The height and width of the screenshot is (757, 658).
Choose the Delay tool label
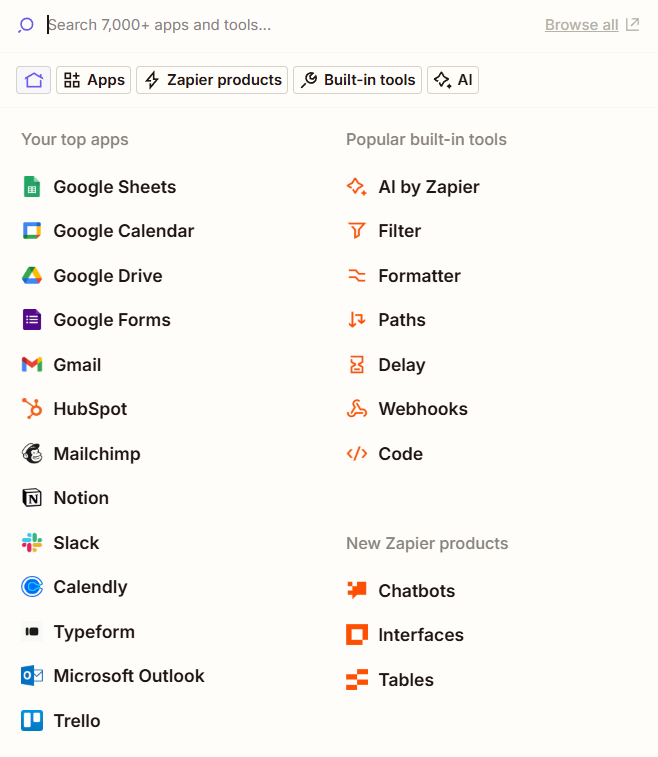click(x=402, y=364)
